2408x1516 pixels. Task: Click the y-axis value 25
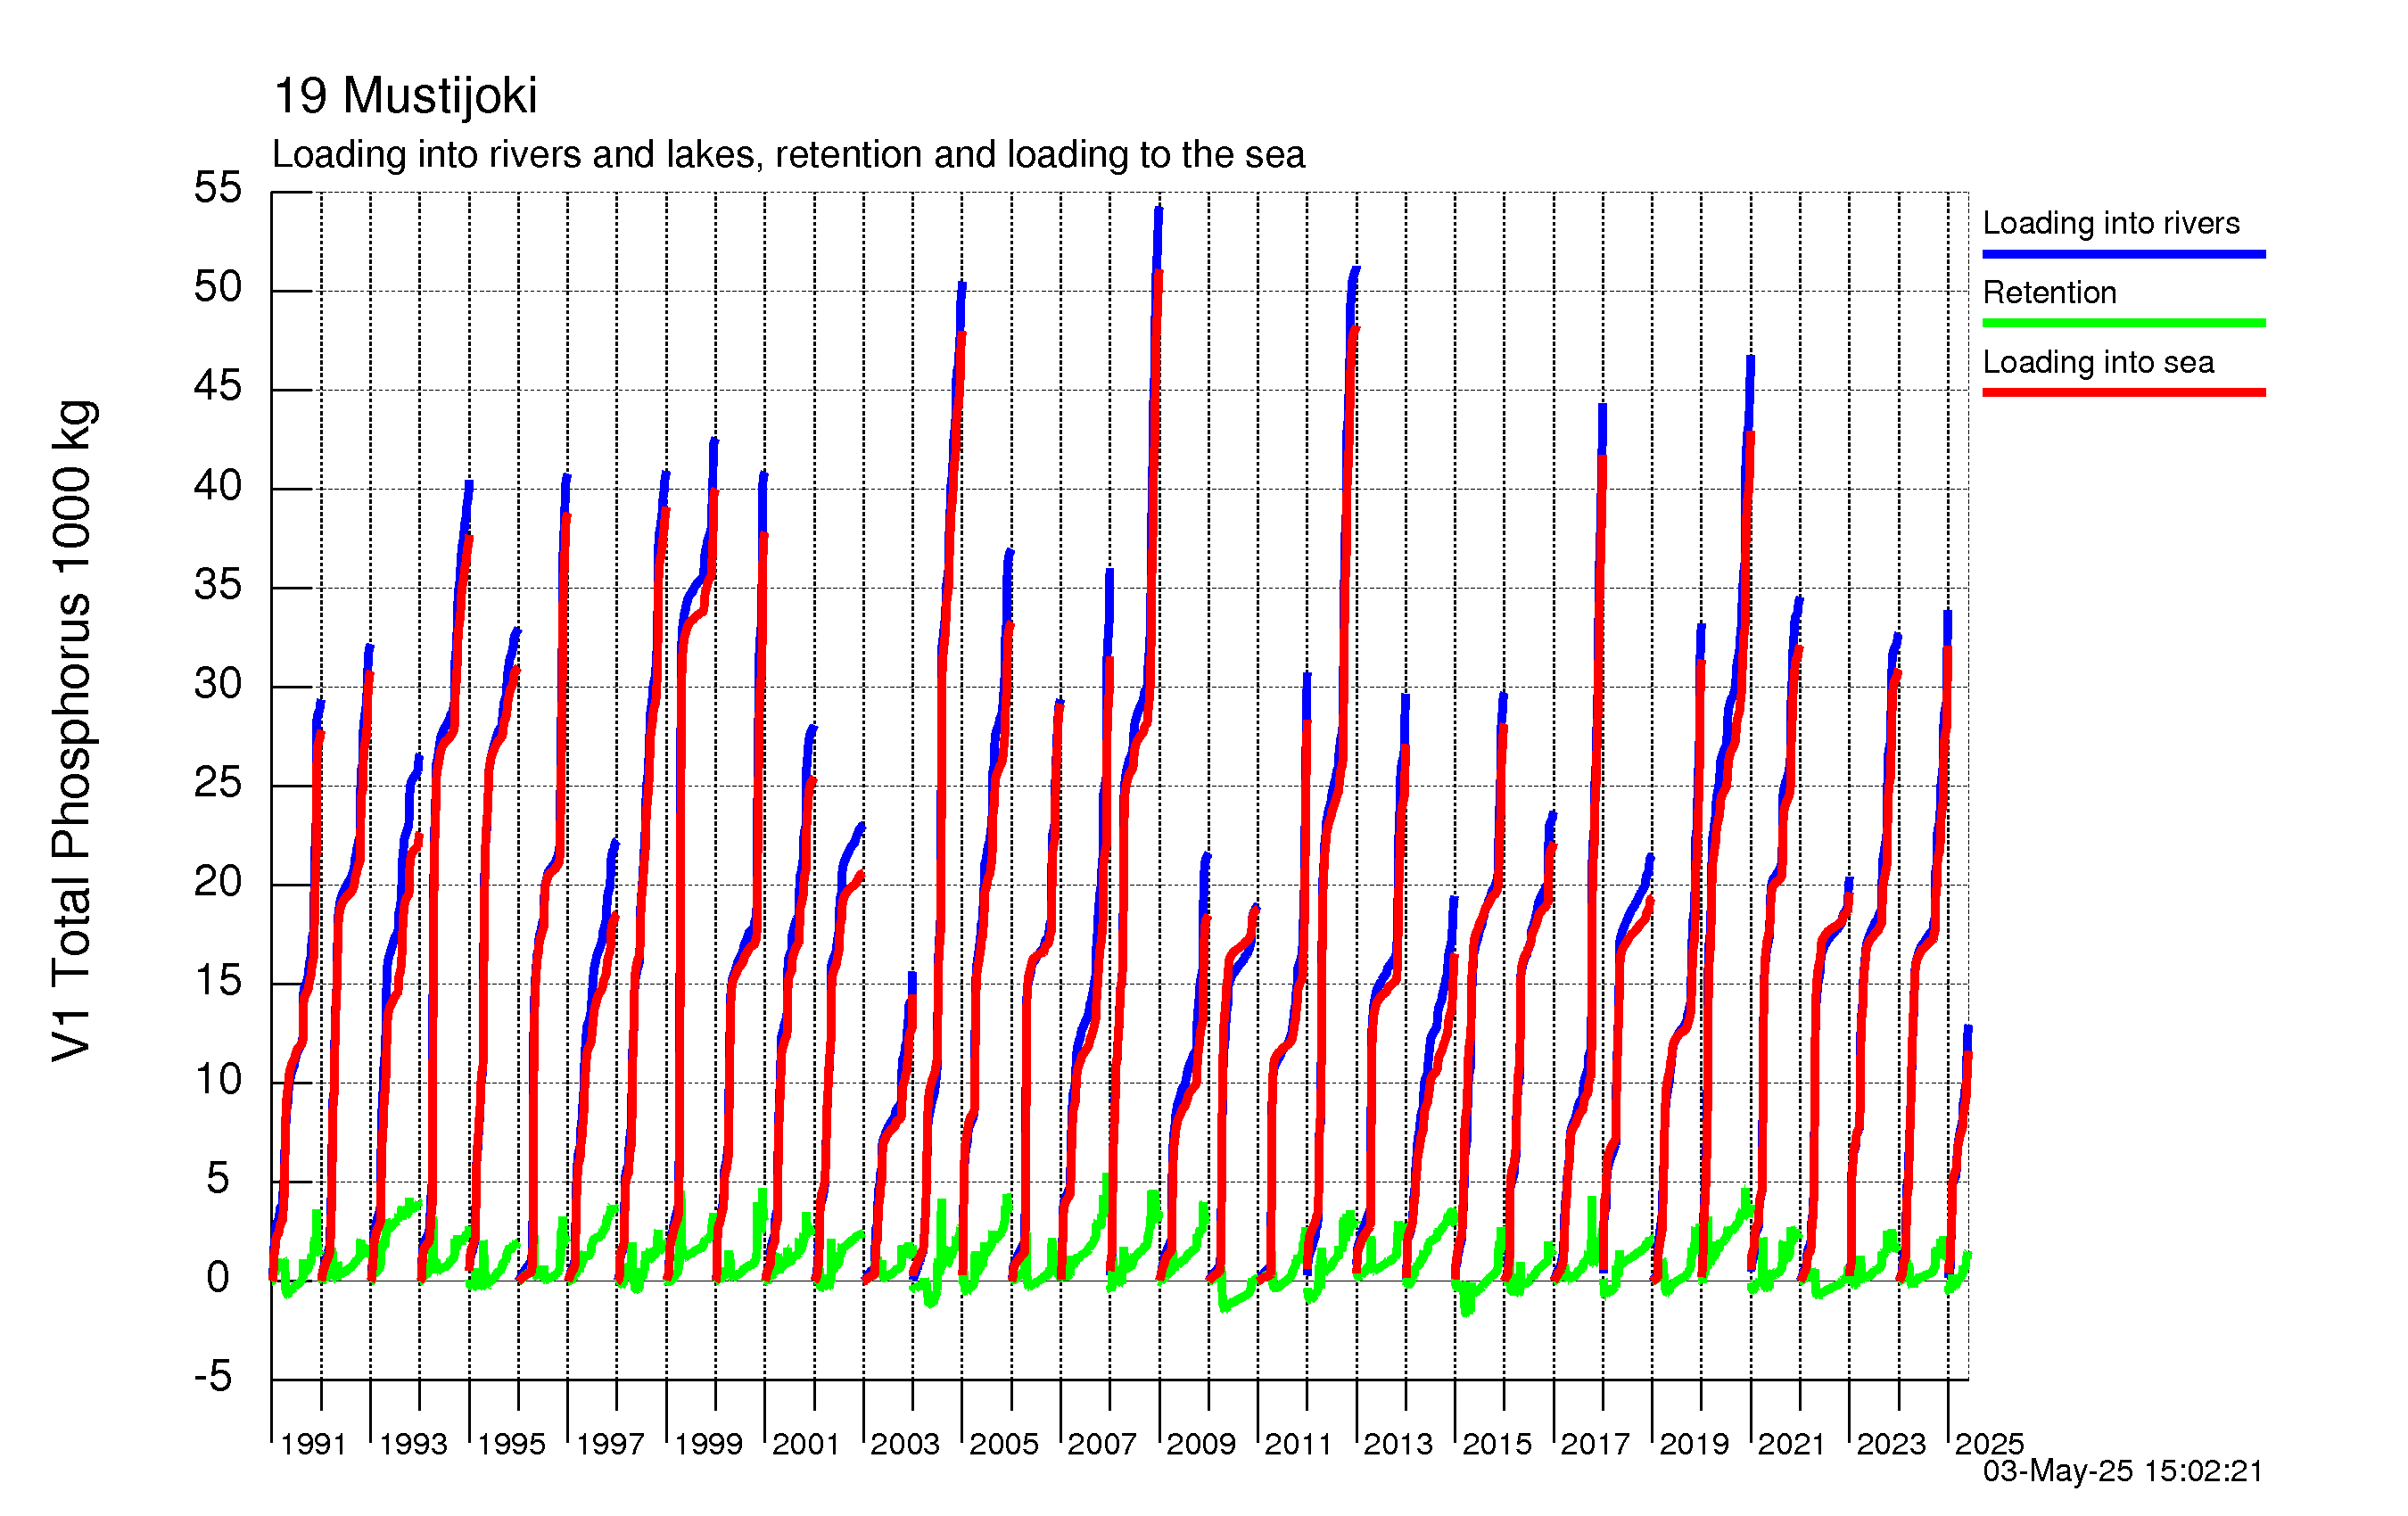pos(218,783)
